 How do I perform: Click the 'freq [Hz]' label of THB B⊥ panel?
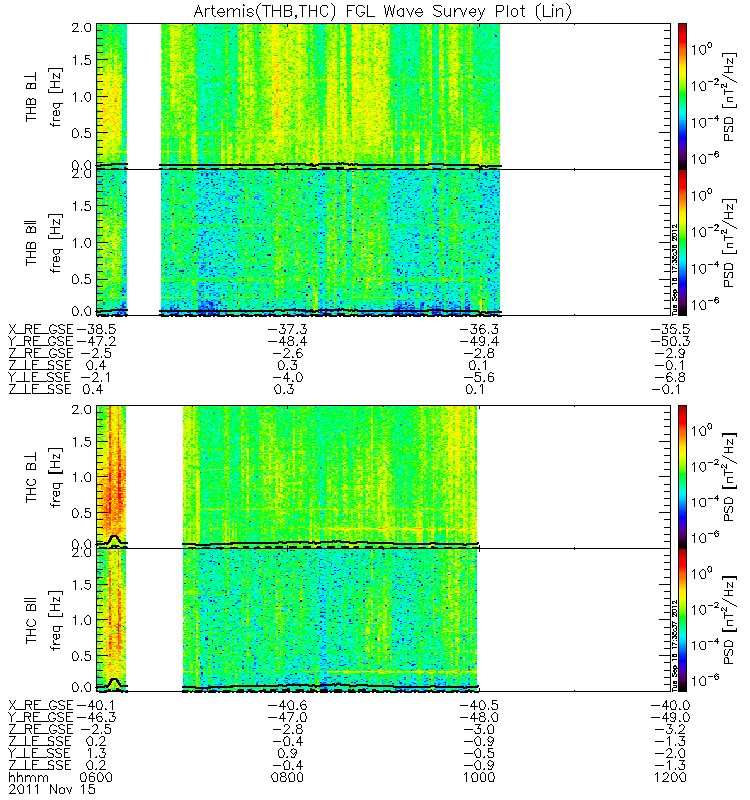[56, 96]
